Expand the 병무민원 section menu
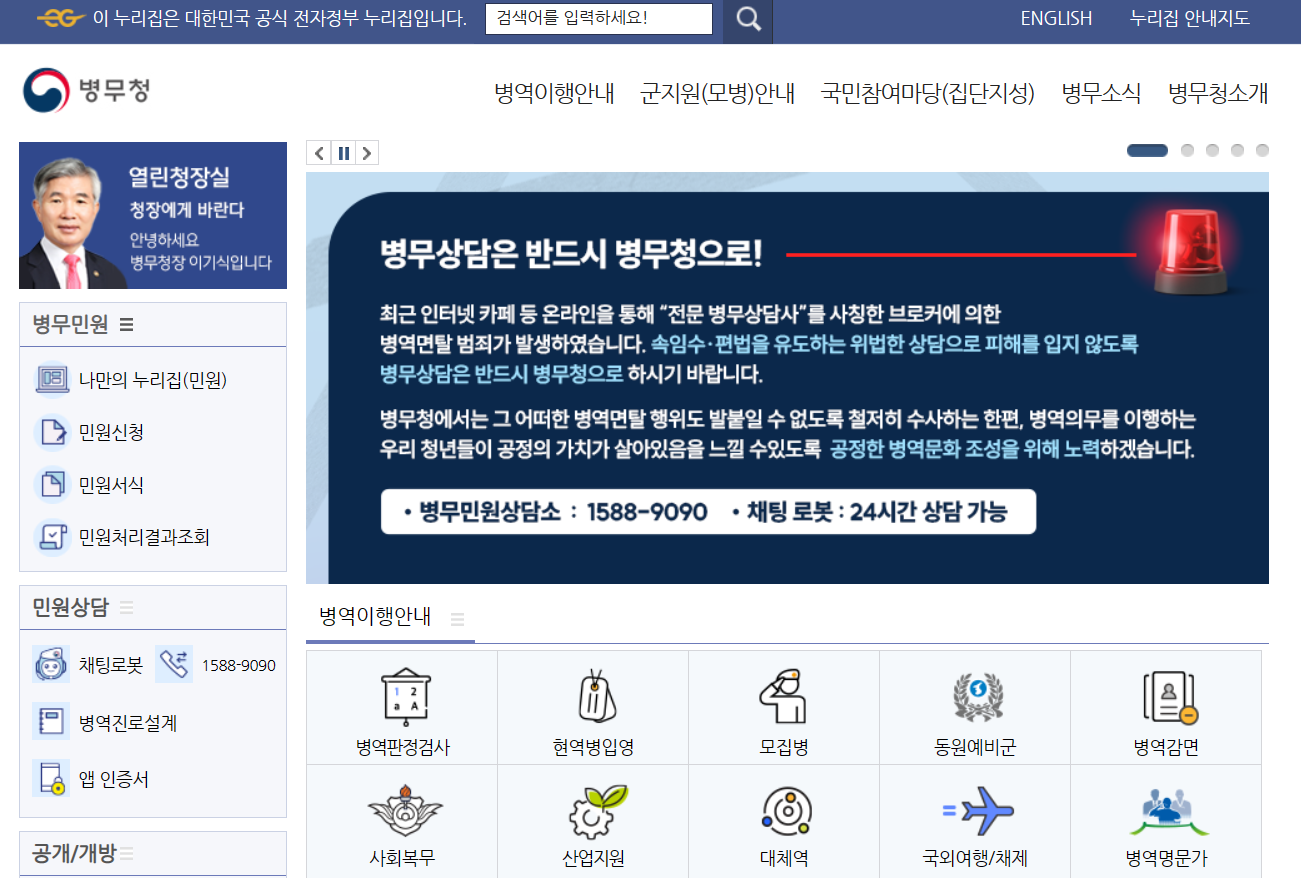Viewport: 1301px width, 878px height. [126, 323]
